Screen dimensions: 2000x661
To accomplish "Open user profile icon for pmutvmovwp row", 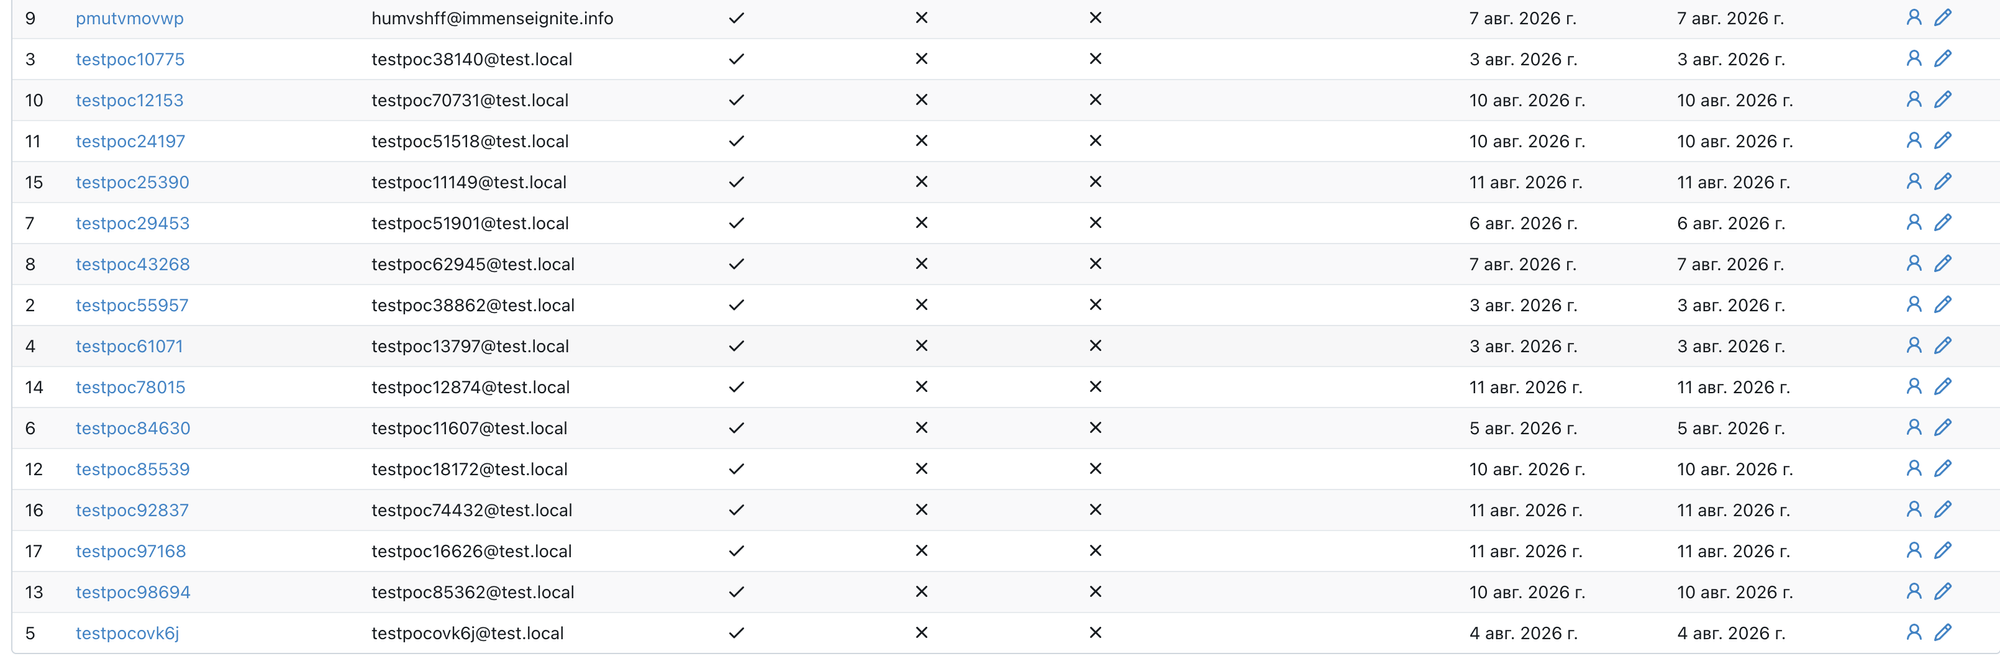I will pos(1913,17).
